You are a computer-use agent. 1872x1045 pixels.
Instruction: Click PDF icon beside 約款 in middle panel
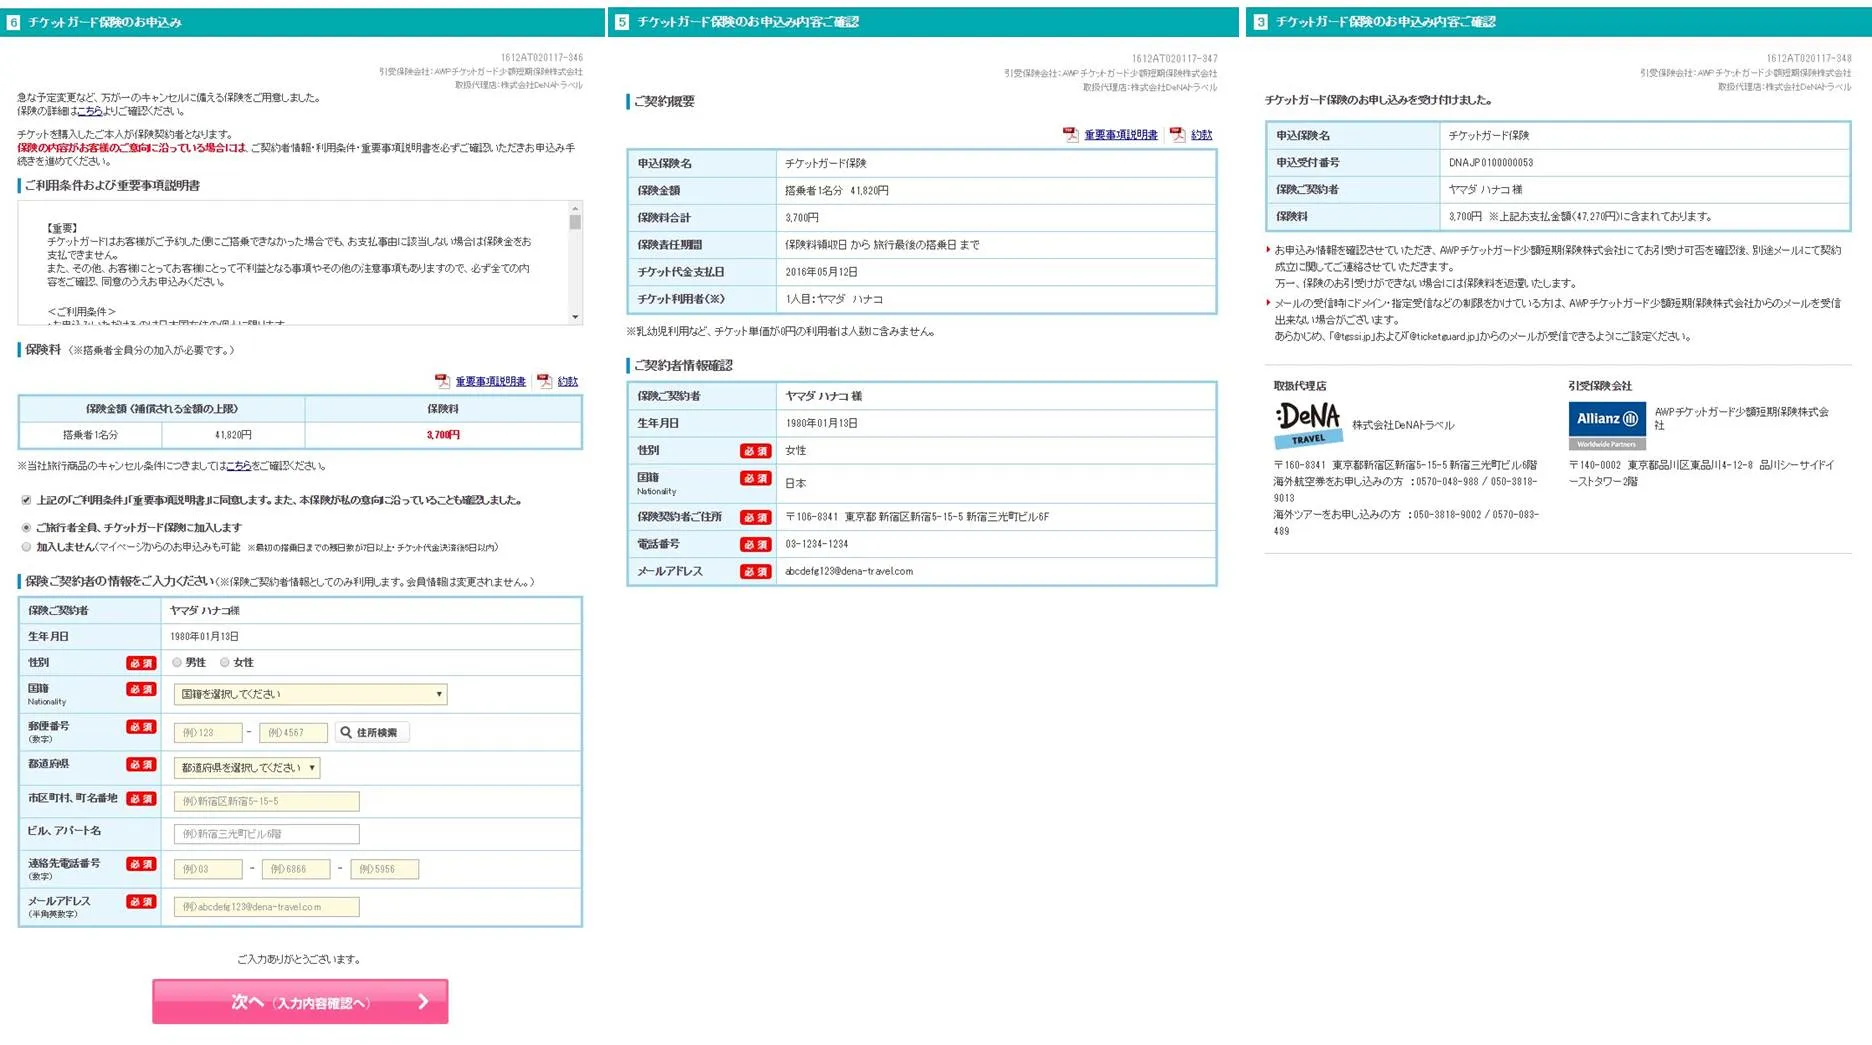click(x=1177, y=135)
